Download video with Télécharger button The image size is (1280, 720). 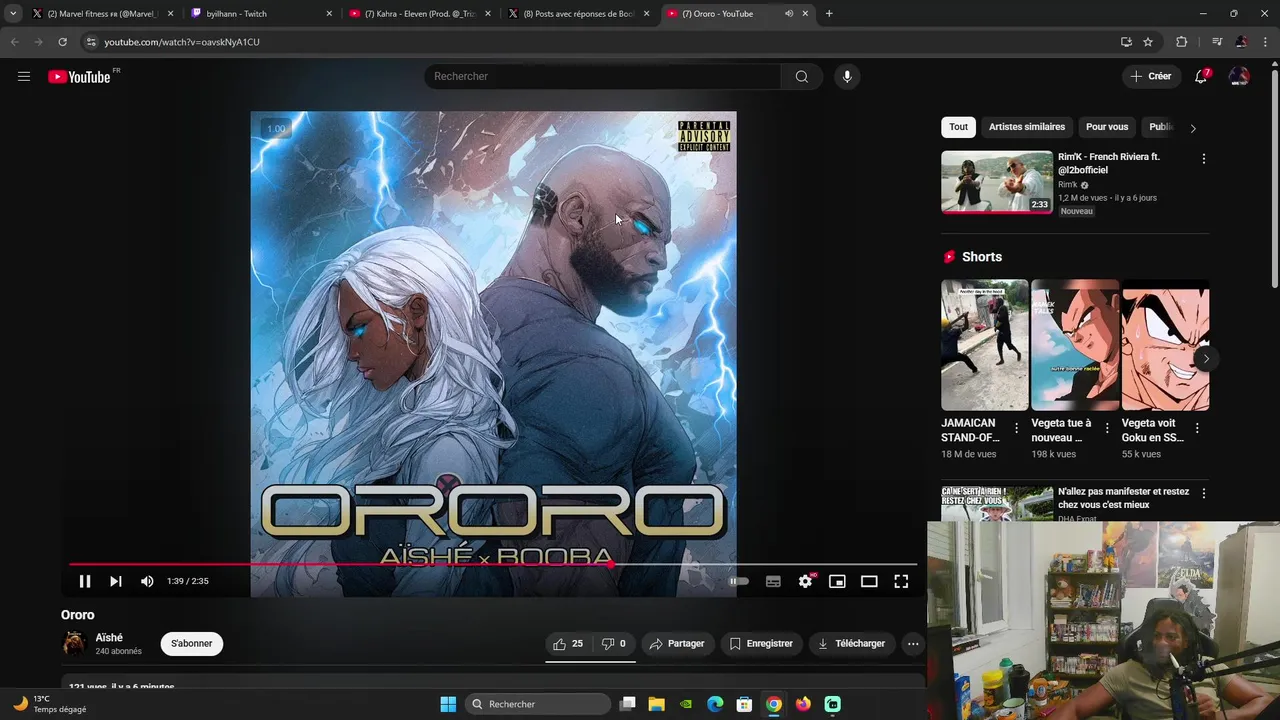852,644
